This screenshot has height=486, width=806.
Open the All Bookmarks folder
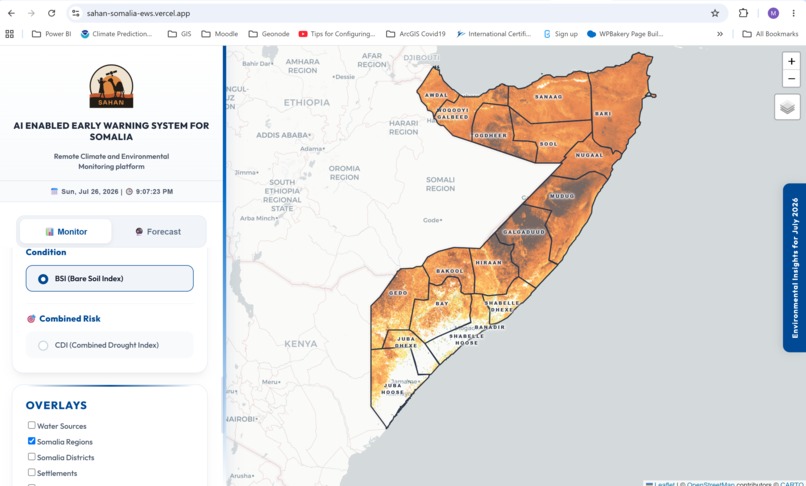coord(770,34)
